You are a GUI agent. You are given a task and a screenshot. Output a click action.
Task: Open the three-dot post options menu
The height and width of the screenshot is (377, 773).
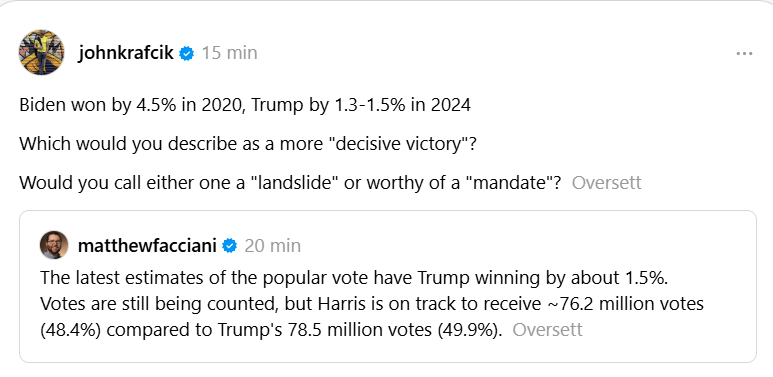(x=744, y=53)
